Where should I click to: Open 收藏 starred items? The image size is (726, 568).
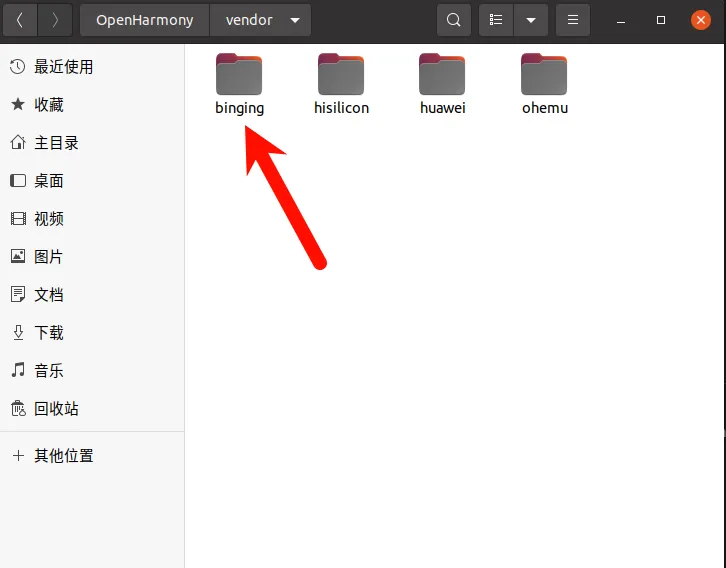pos(48,105)
